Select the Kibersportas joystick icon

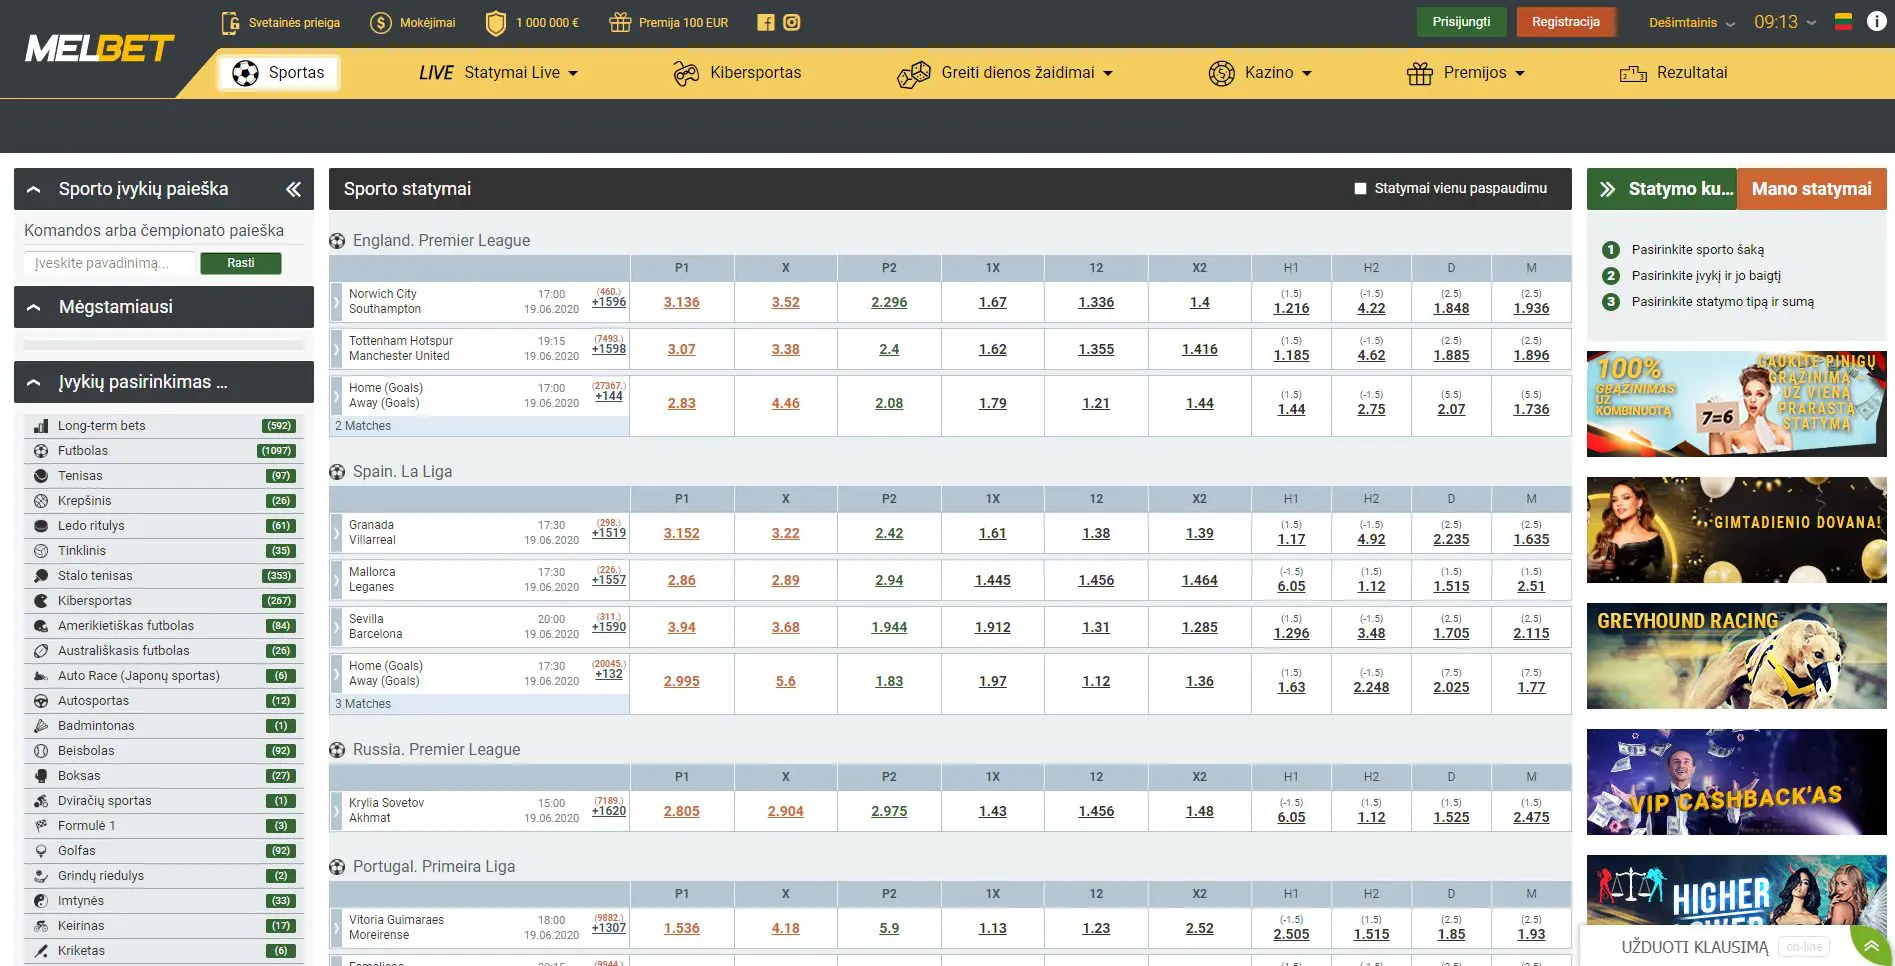(x=685, y=72)
